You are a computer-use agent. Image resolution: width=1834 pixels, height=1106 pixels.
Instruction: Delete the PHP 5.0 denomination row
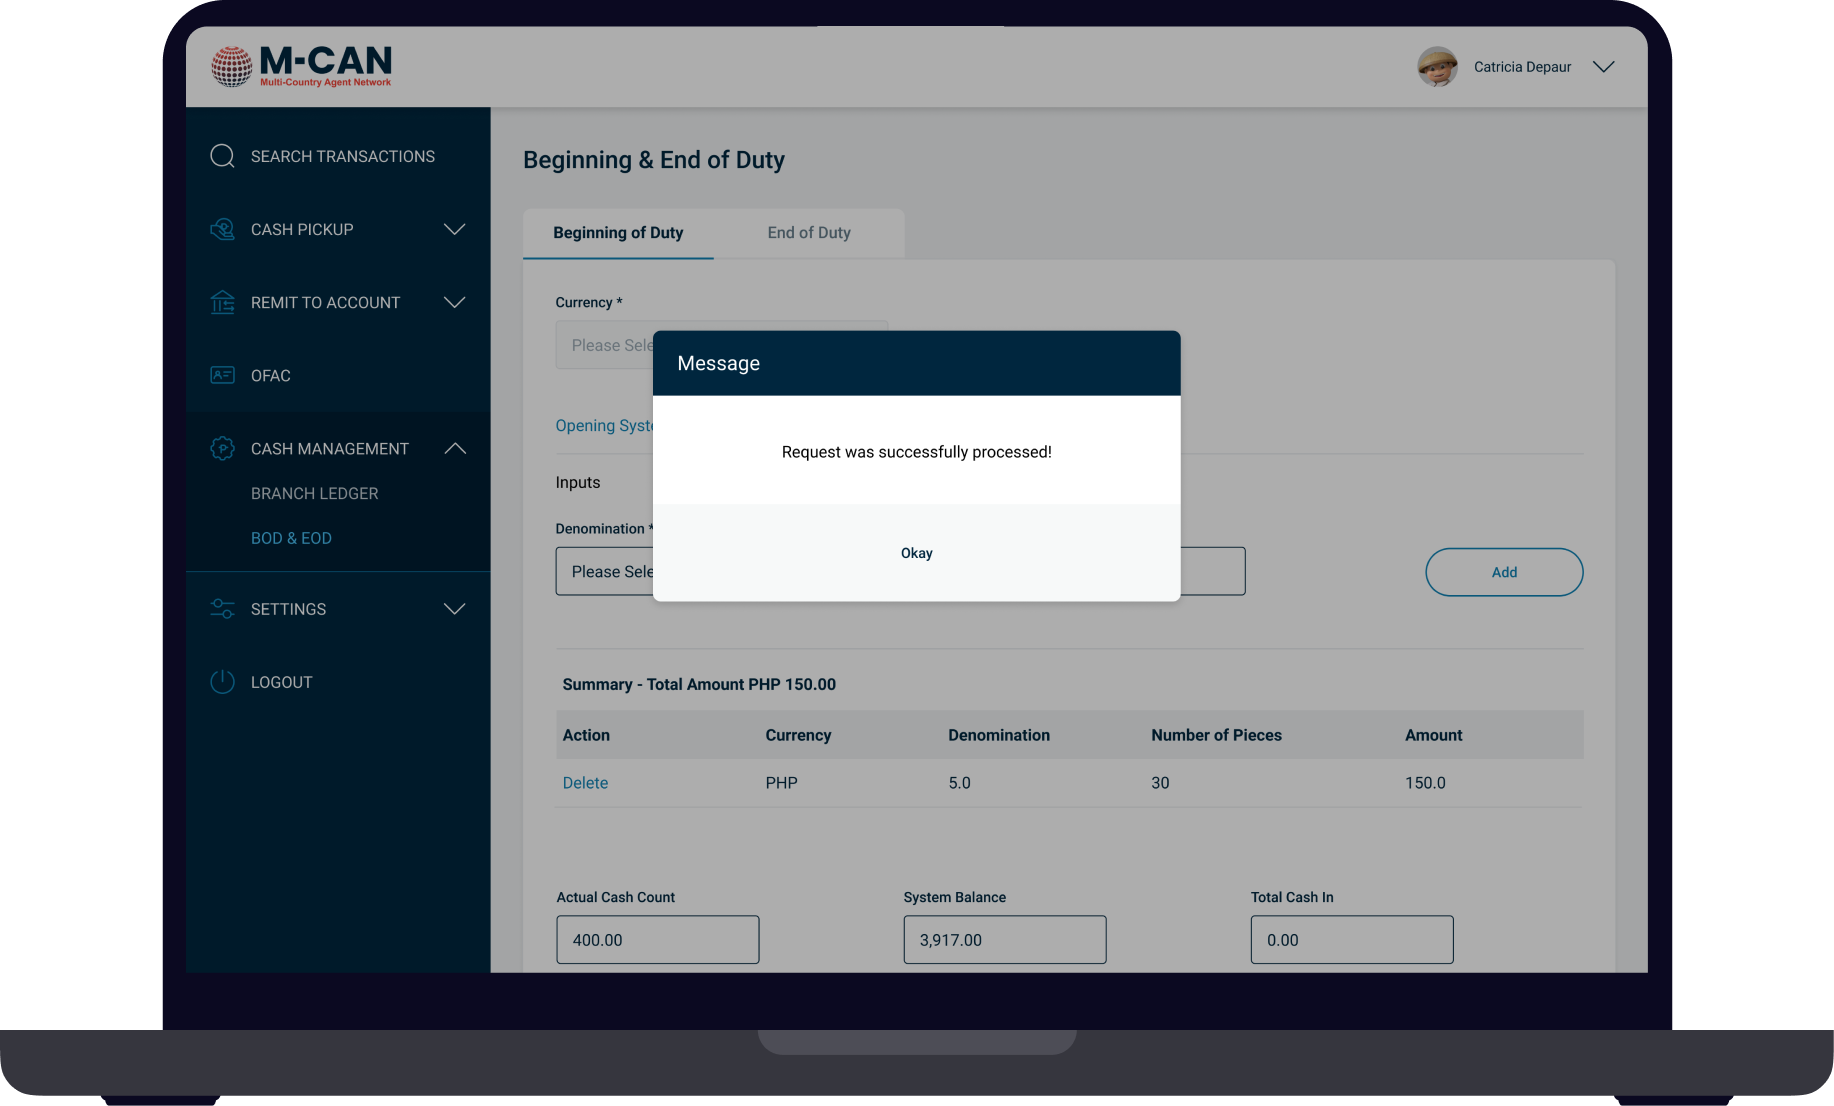tap(585, 783)
